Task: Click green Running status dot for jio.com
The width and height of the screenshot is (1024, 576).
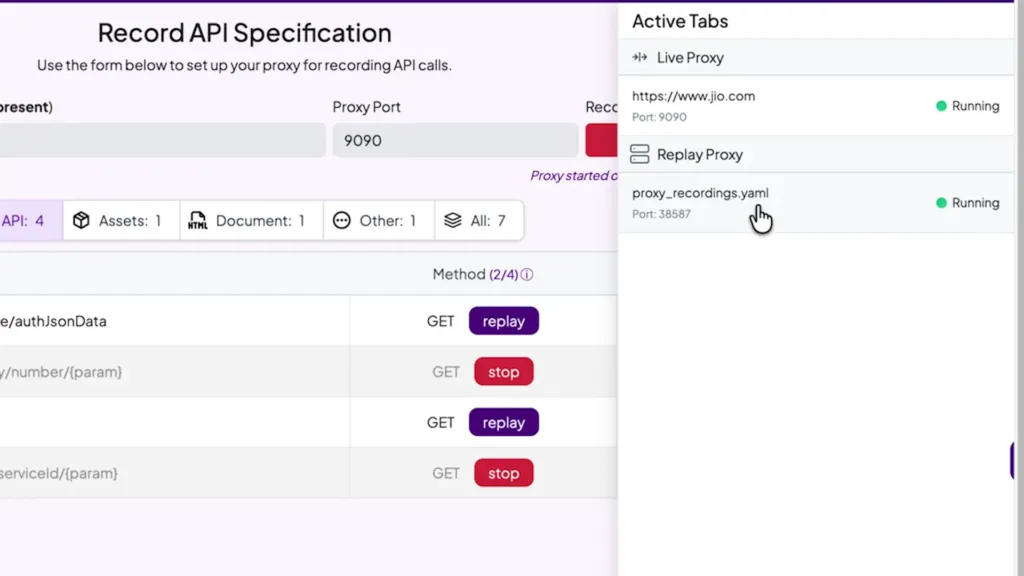Action: (941, 106)
